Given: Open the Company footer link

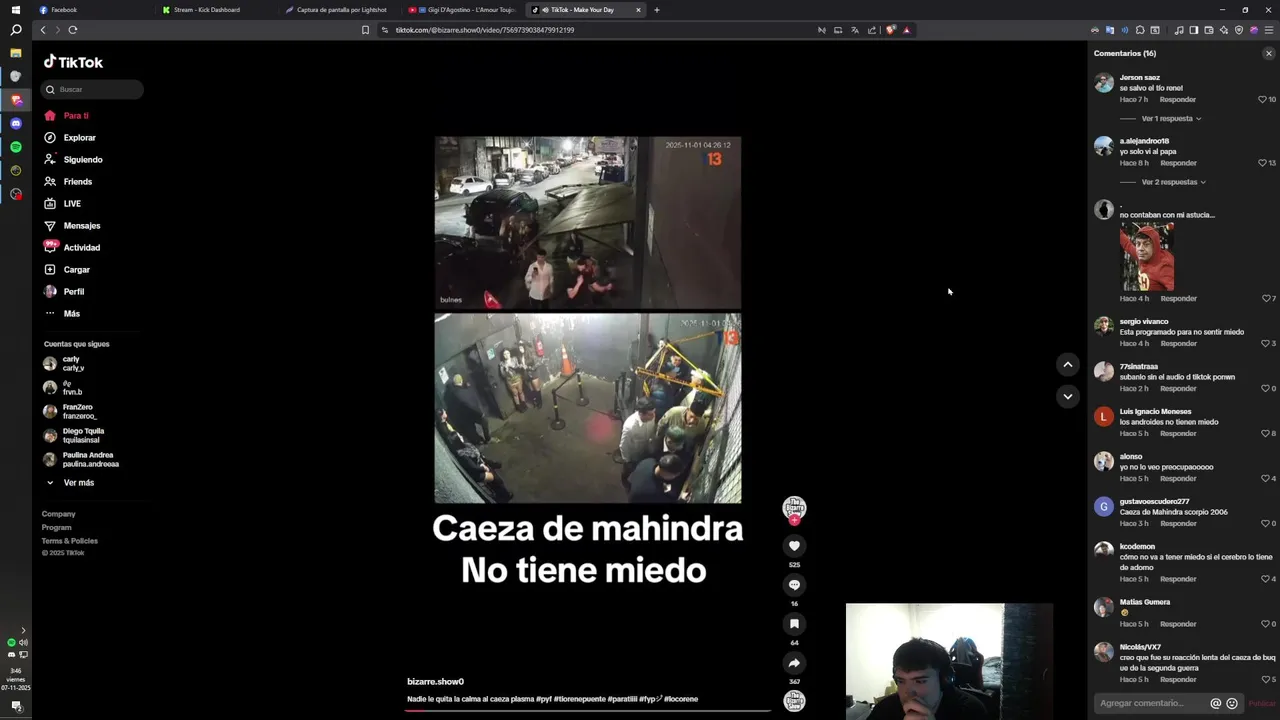Looking at the screenshot, I should (58, 514).
